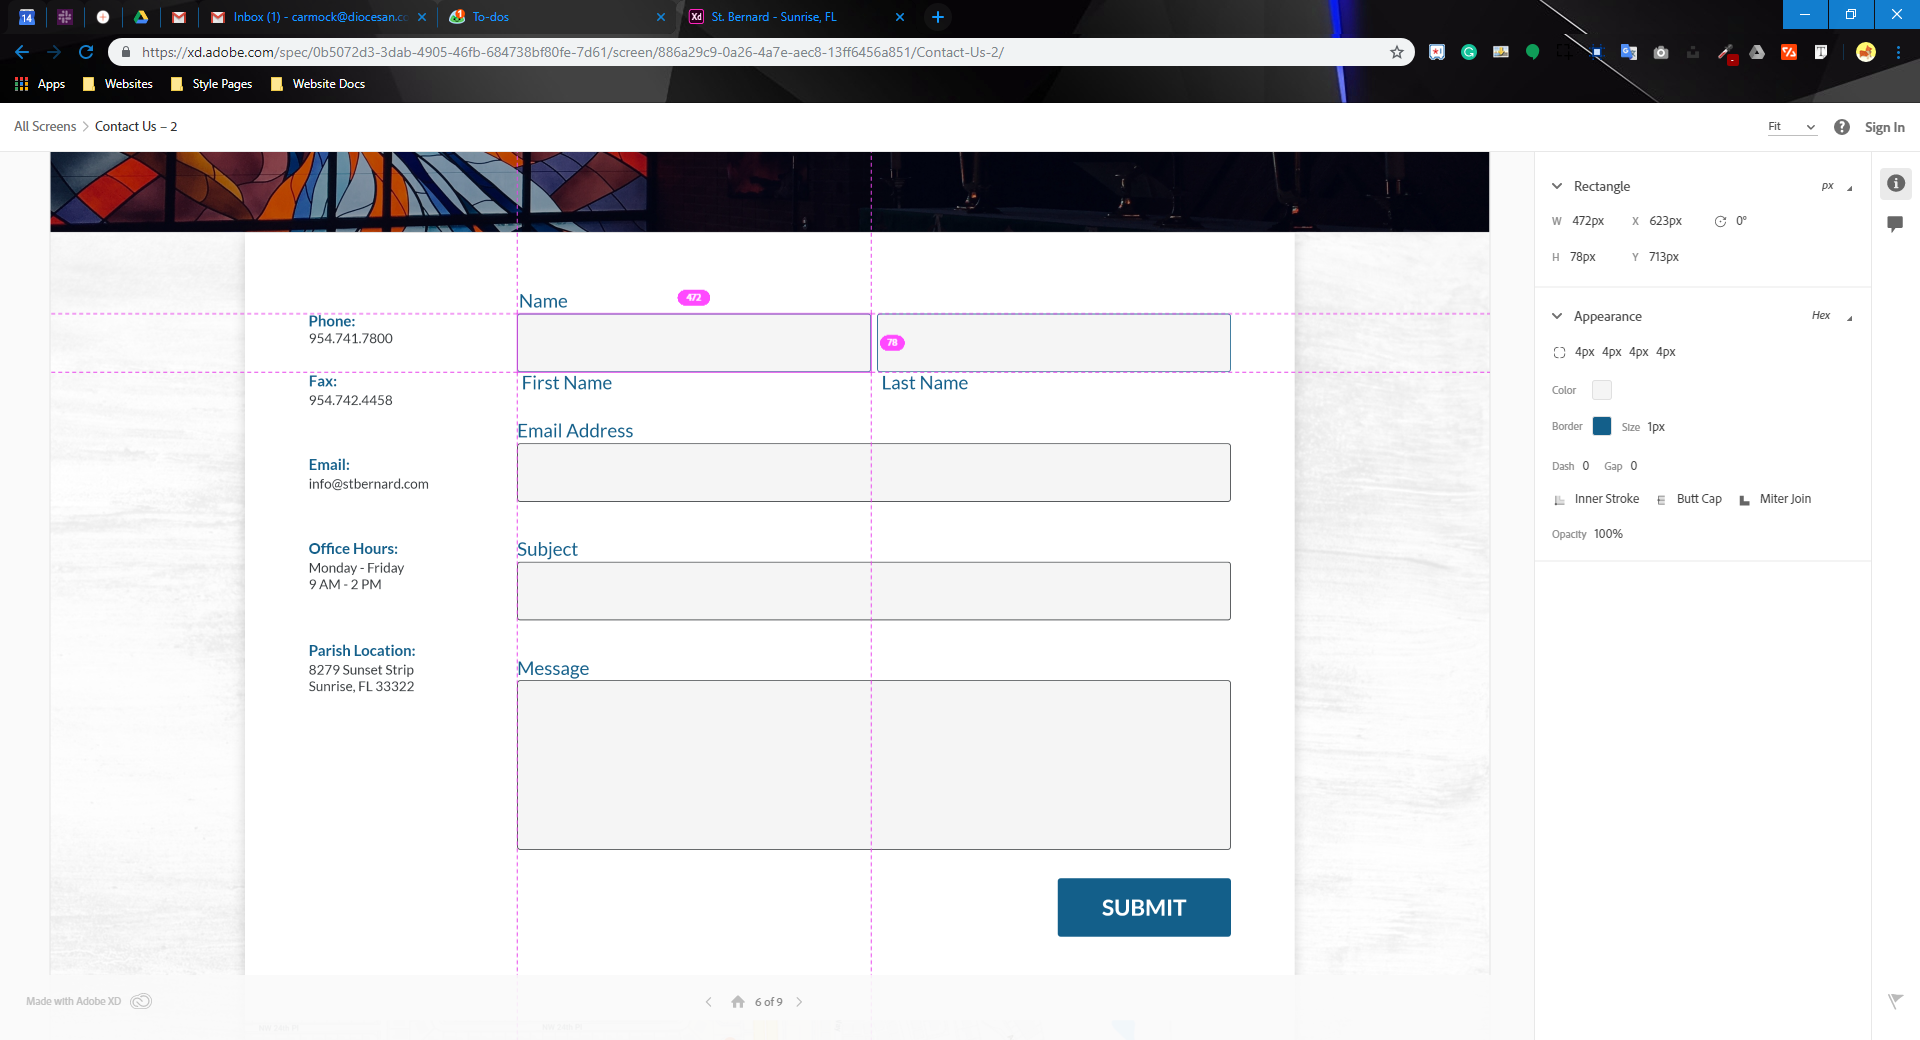Reload the page
The height and width of the screenshot is (1040, 1920).
(x=86, y=52)
